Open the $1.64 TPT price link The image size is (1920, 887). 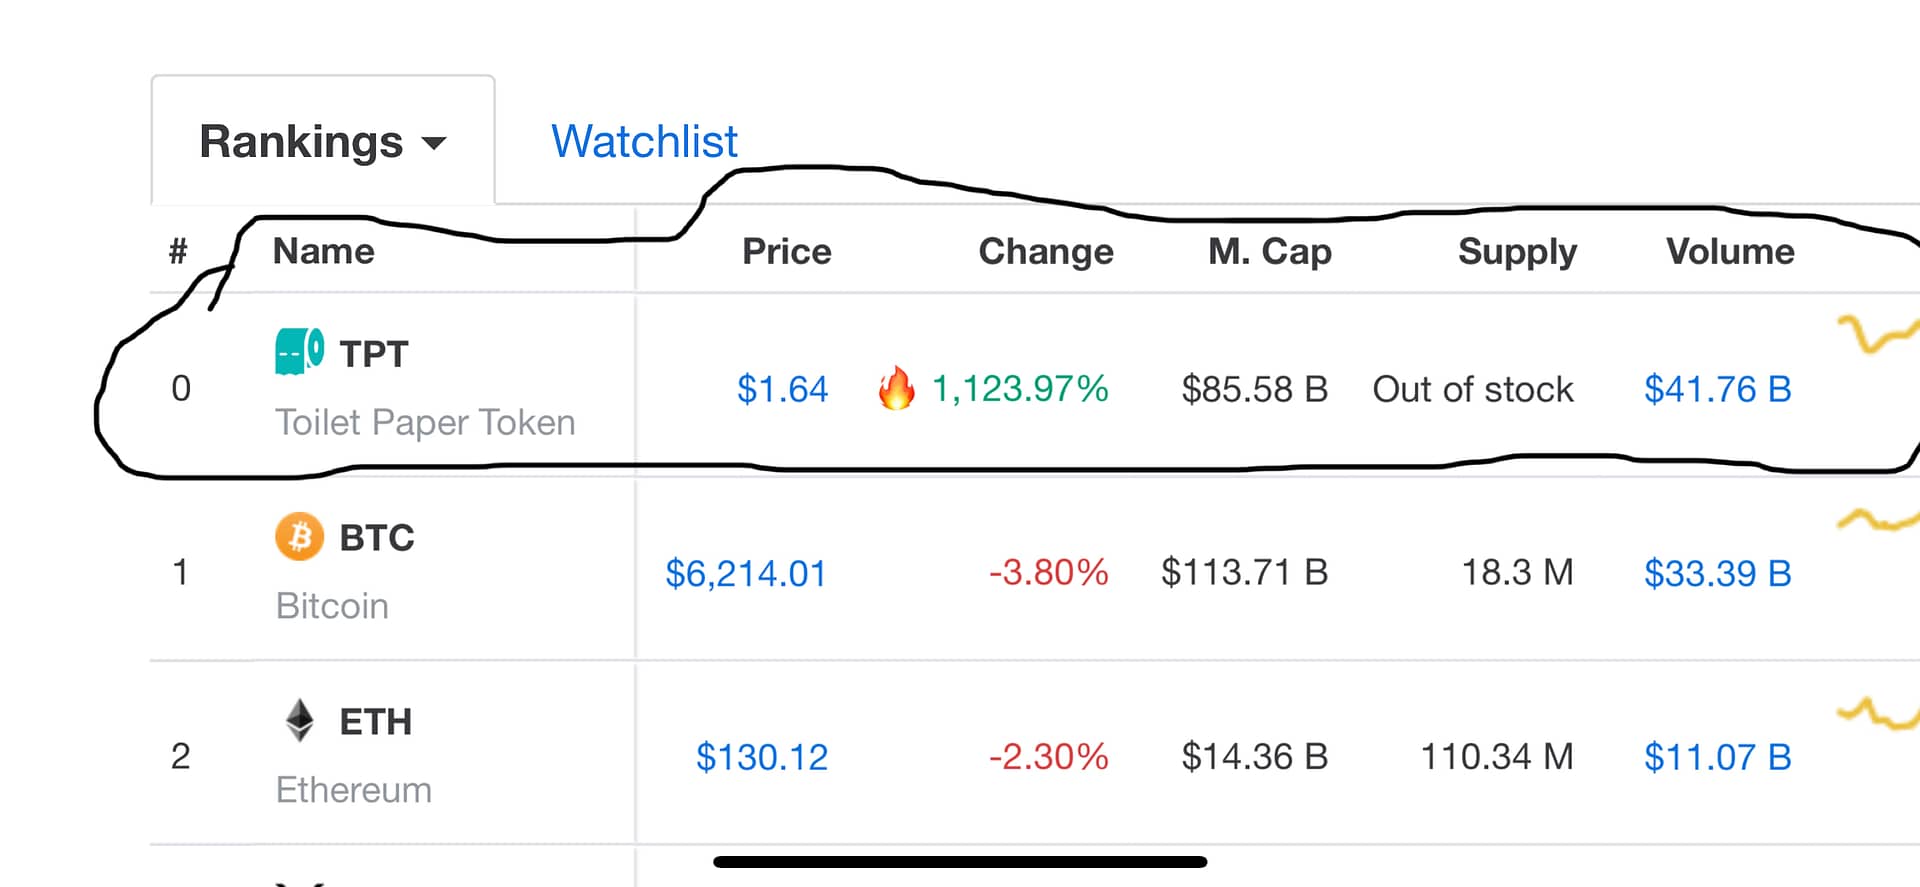[x=782, y=389]
